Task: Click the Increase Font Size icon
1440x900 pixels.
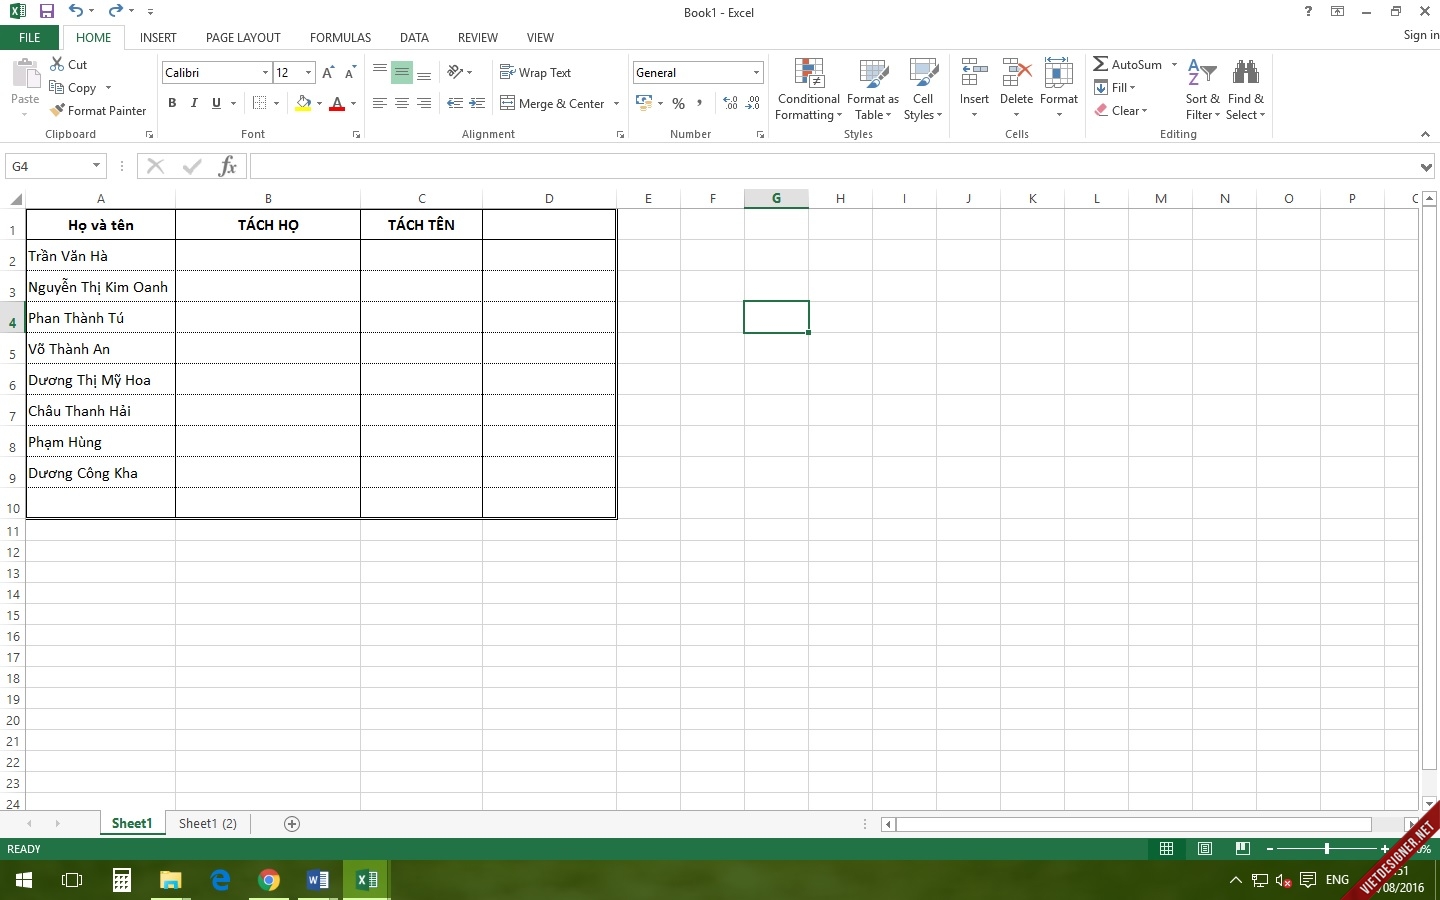Action: (328, 73)
